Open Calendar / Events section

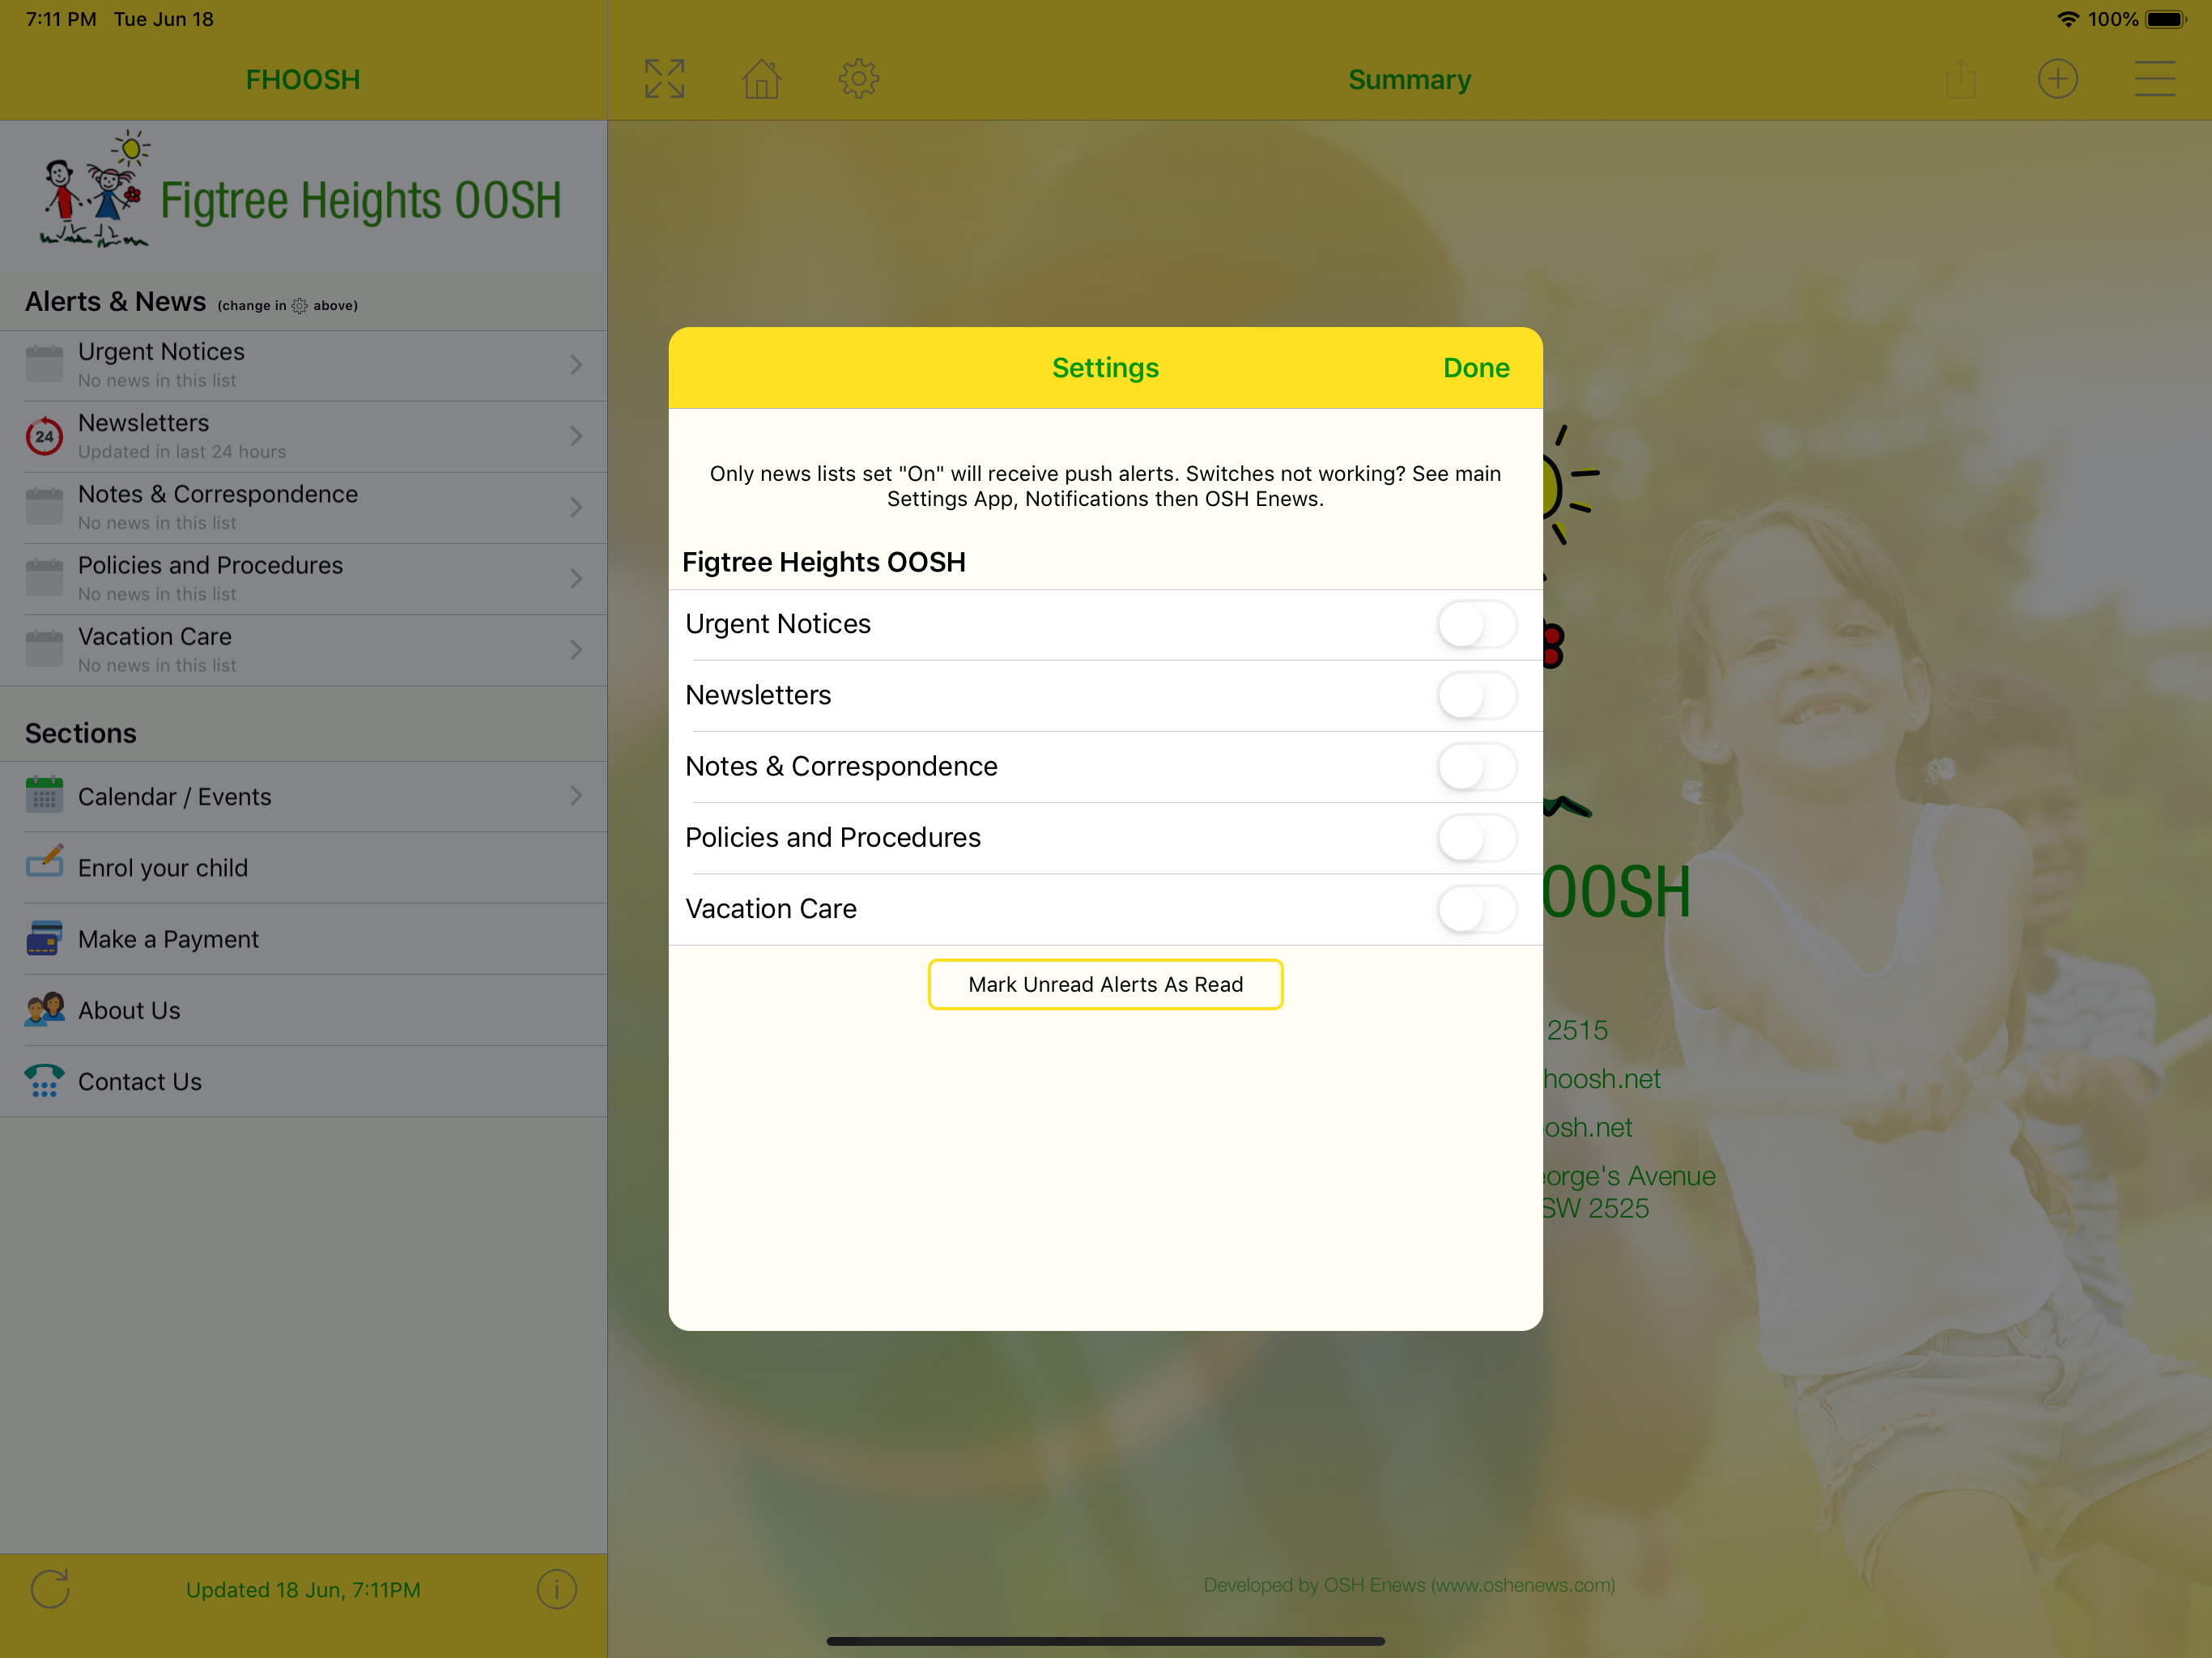[x=303, y=796]
